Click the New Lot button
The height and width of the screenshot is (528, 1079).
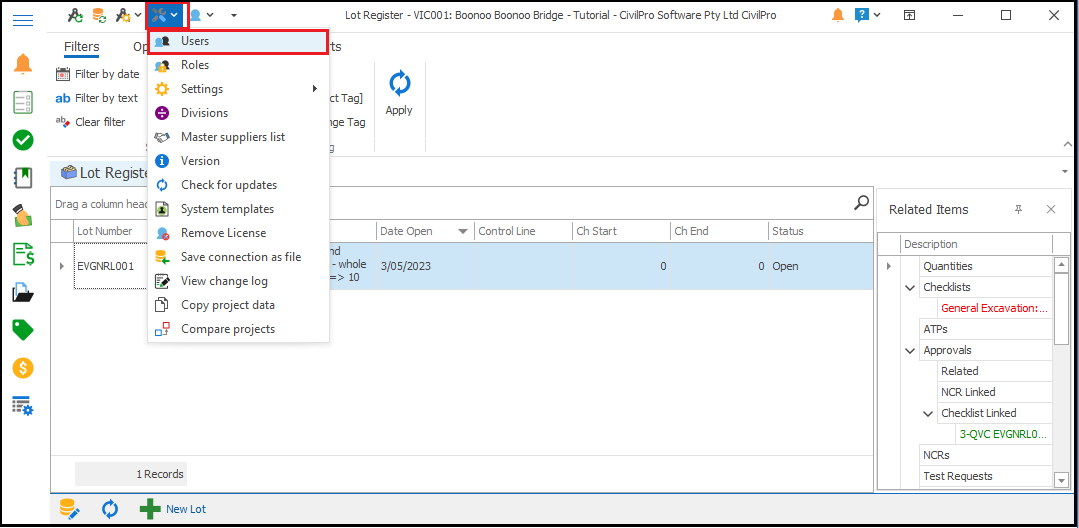point(174,509)
